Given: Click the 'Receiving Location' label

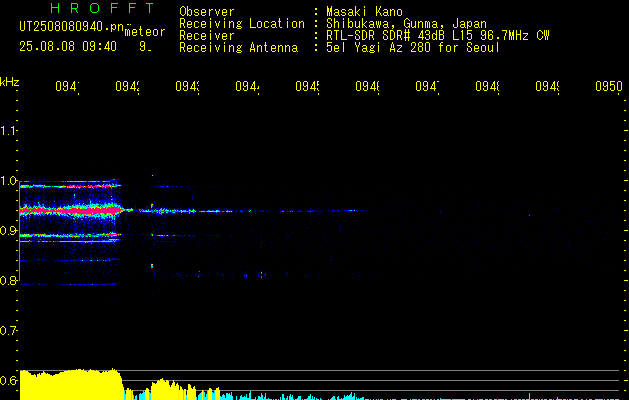Looking at the screenshot, I should pyautogui.click(x=242, y=24).
